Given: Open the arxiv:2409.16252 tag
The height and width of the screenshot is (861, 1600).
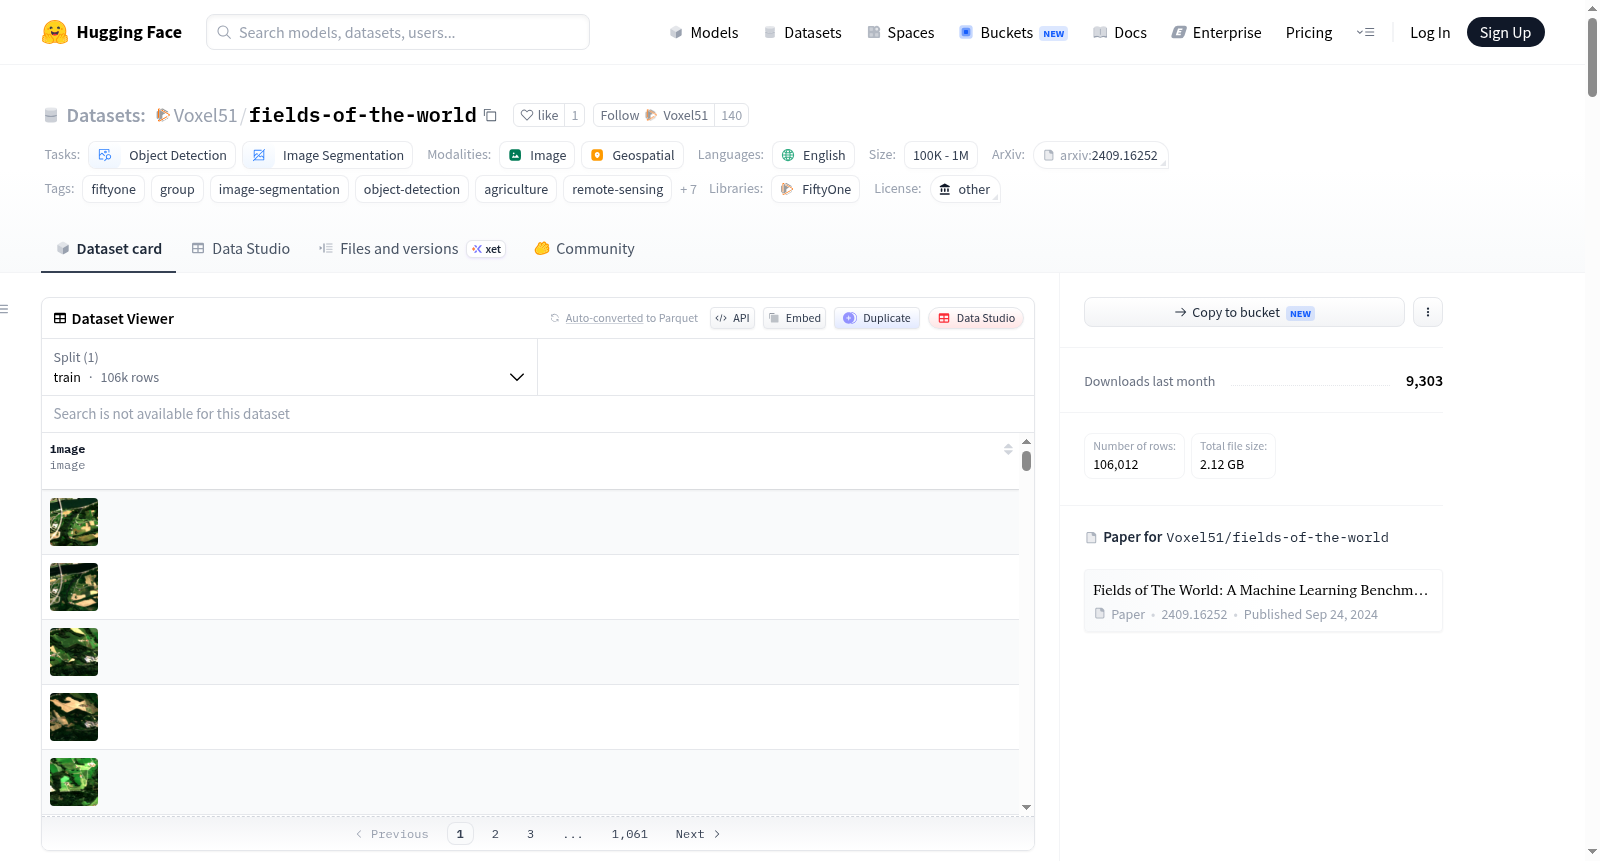Looking at the screenshot, I should [1100, 155].
